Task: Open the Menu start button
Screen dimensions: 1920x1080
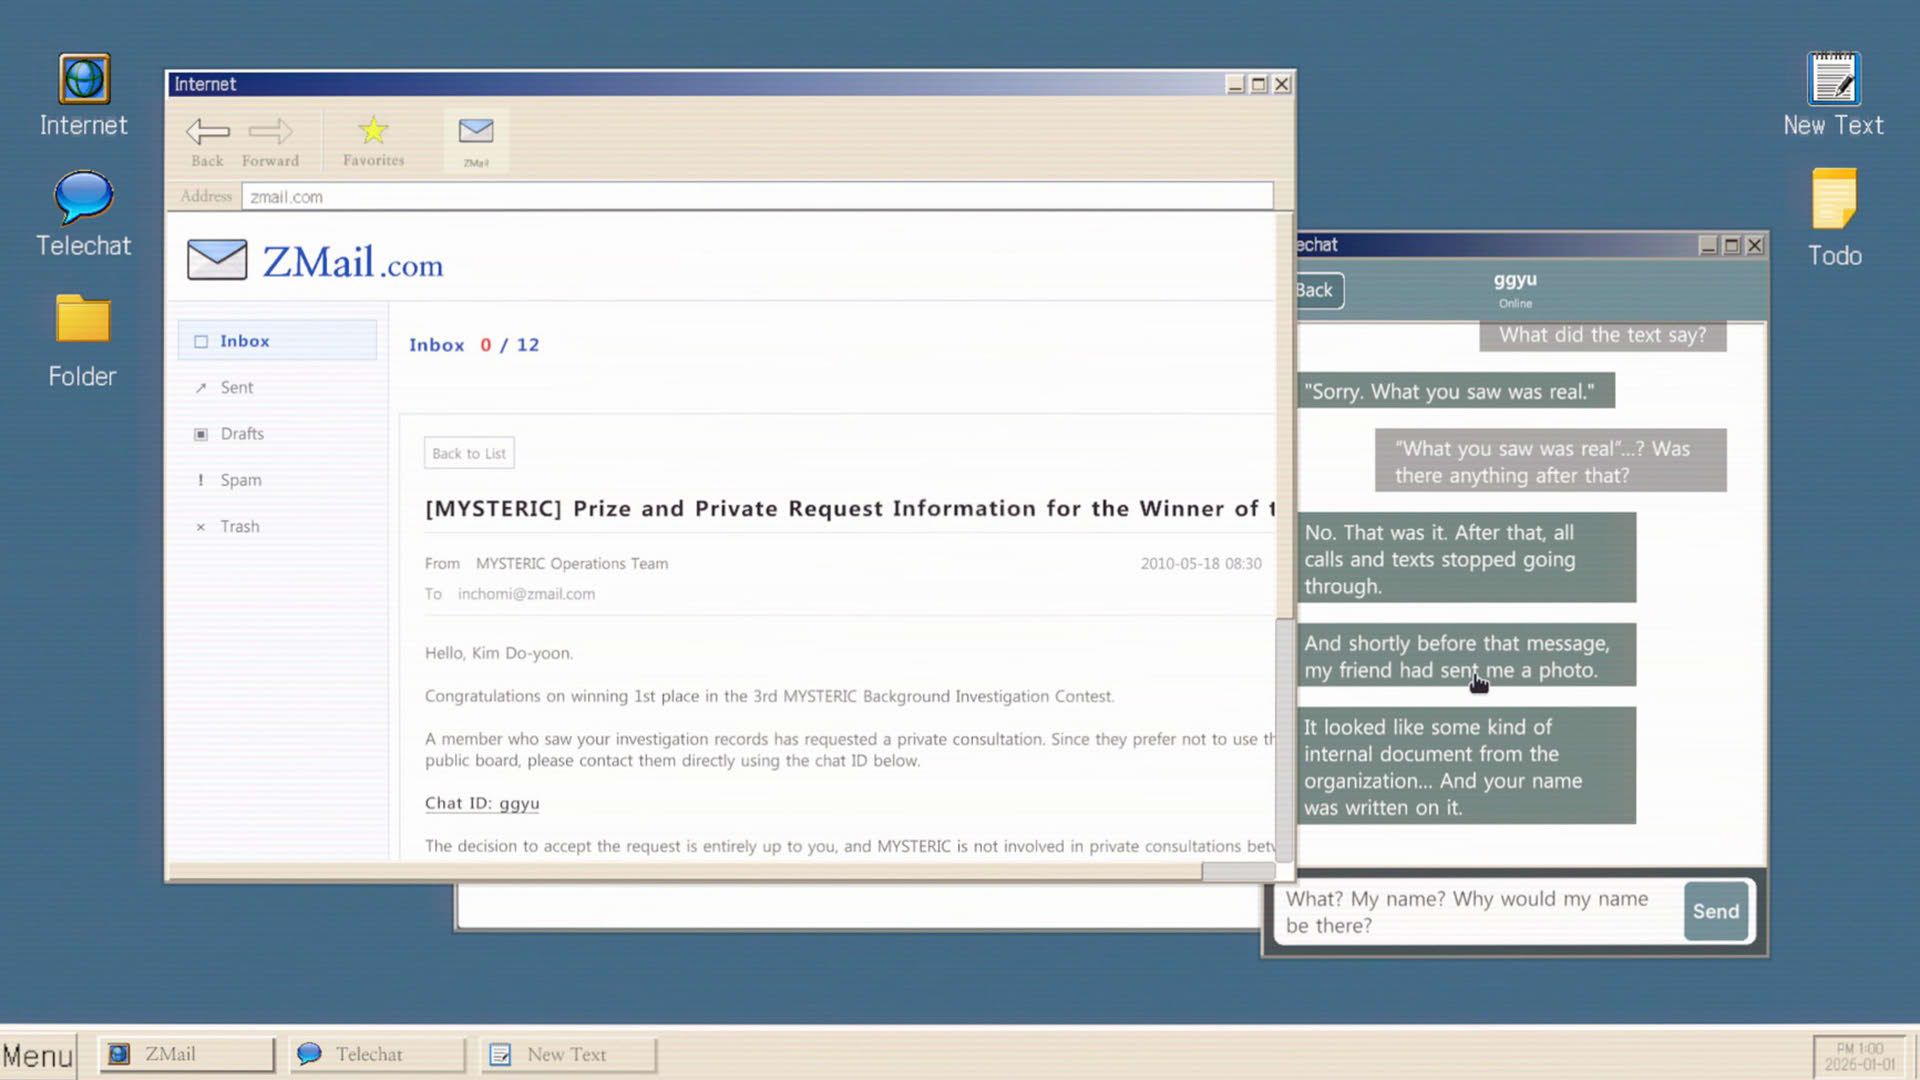Action: pyautogui.click(x=38, y=1055)
